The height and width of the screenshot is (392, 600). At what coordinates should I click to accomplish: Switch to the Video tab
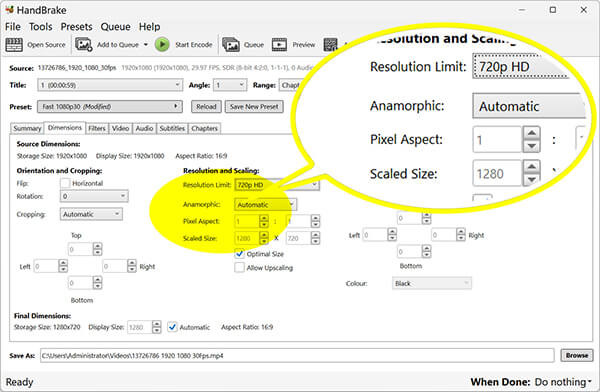click(120, 128)
